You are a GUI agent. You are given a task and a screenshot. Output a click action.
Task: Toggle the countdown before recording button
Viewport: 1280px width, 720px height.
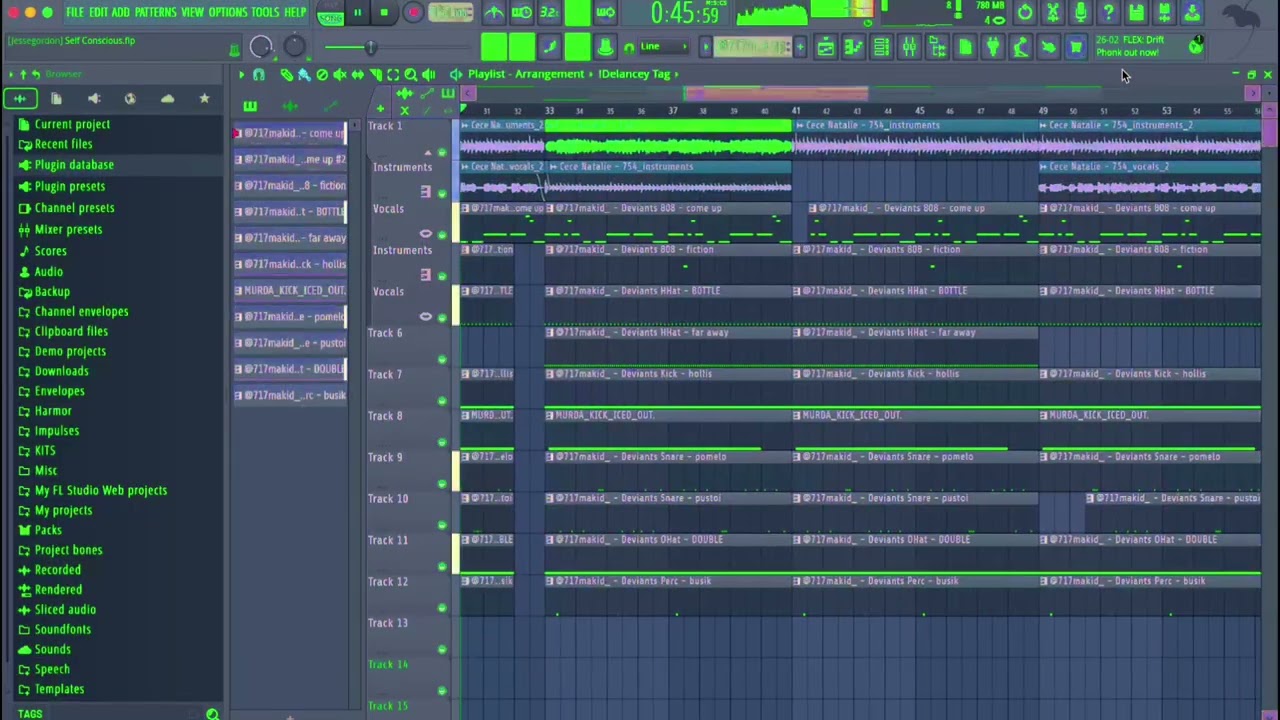549,12
